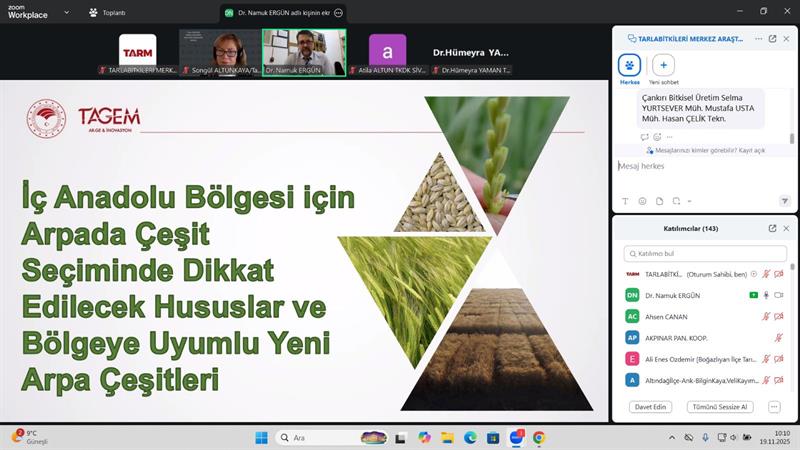Click the Davet Edin button
The width and height of the screenshot is (800, 450).
click(x=650, y=407)
